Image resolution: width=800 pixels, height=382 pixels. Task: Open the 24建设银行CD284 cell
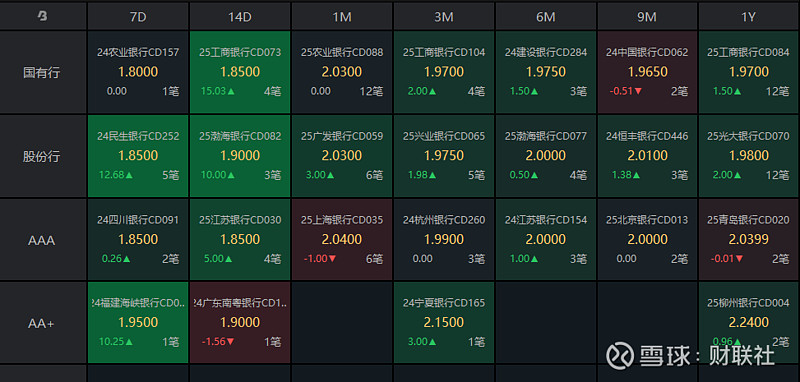[x=546, y=72]
